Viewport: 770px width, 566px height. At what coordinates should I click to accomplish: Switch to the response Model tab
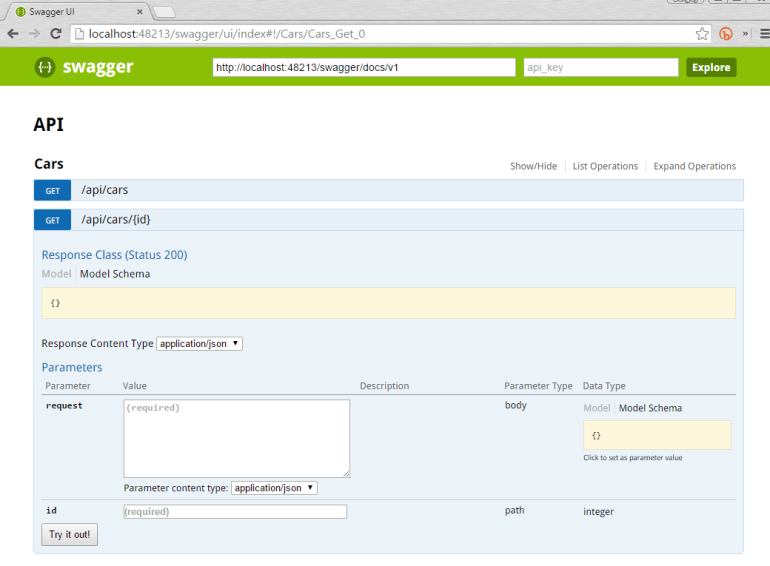(x=56, y=274)
